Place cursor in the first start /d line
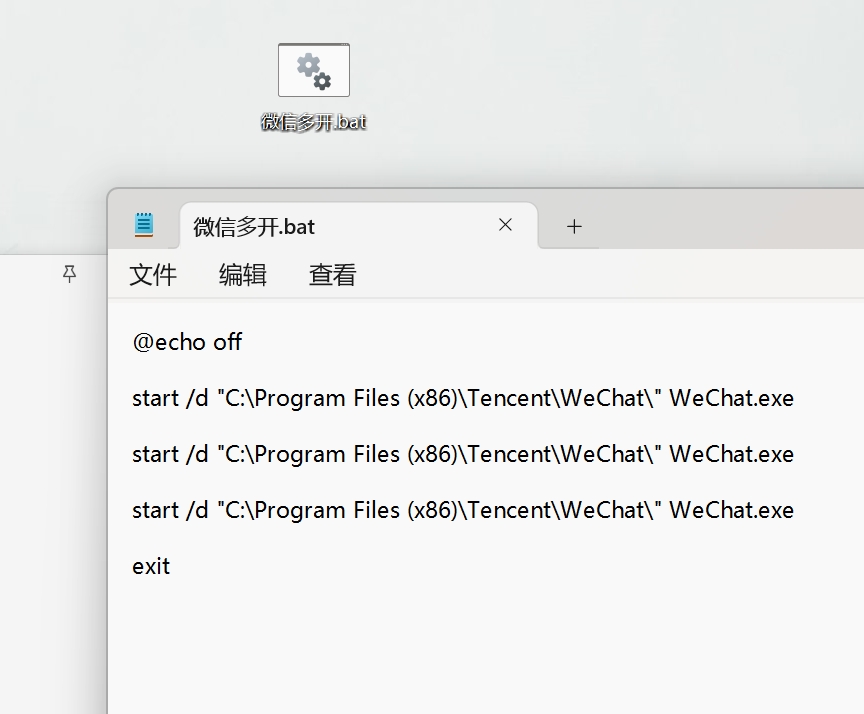Viewport: 864px width, 714px height. 463,398
